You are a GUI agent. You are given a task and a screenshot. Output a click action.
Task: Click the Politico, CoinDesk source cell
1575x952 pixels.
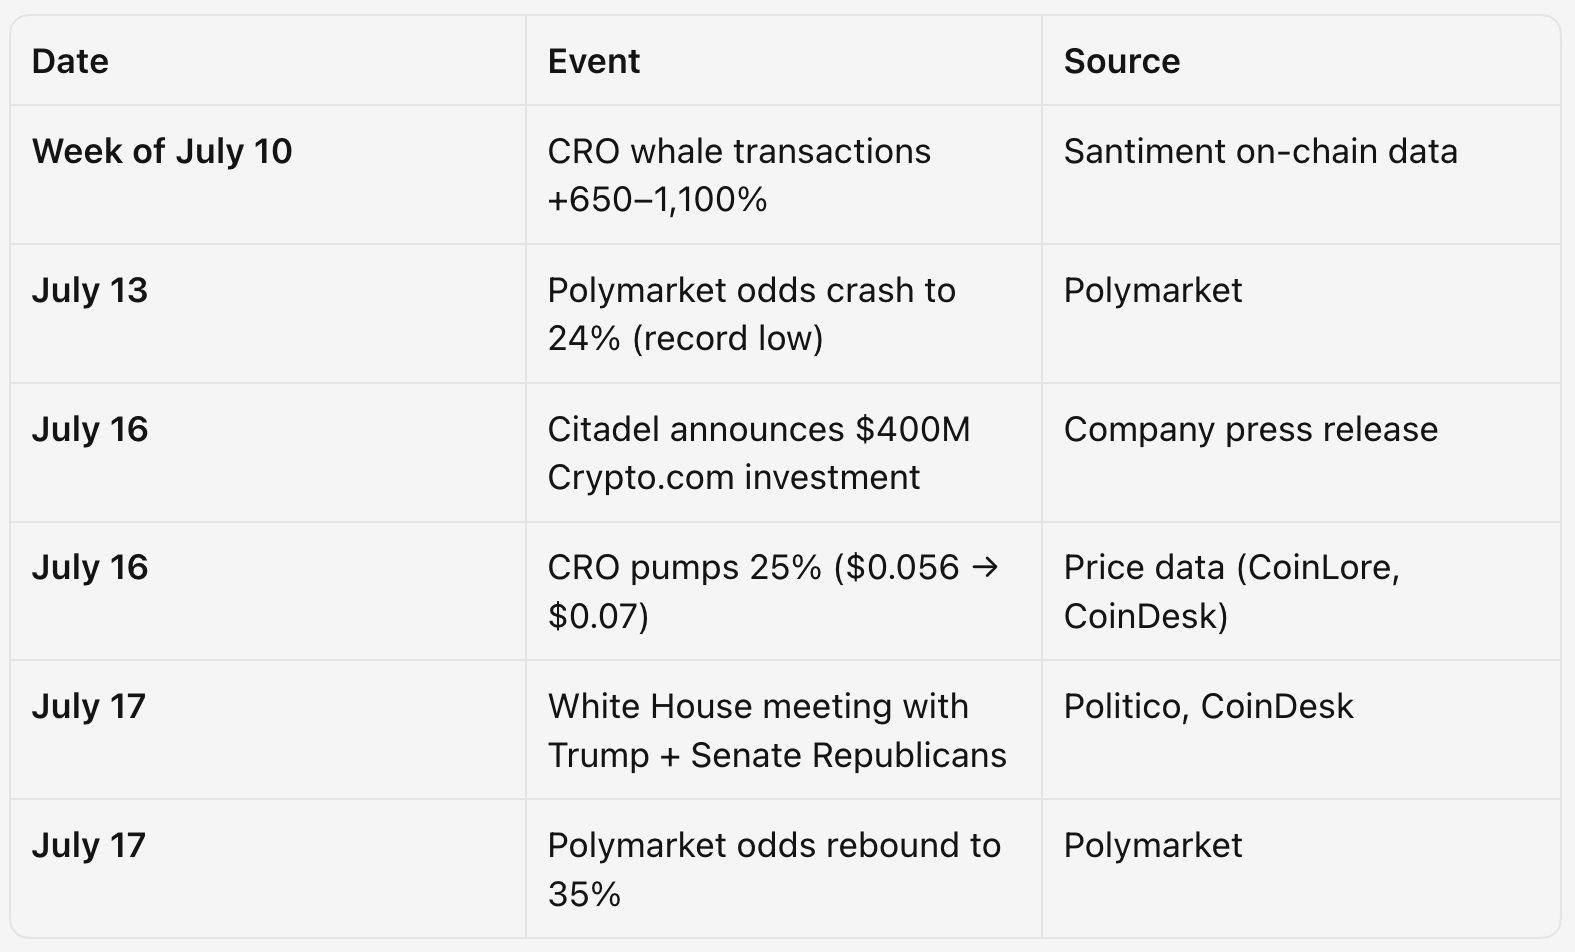click(1208, 706)
